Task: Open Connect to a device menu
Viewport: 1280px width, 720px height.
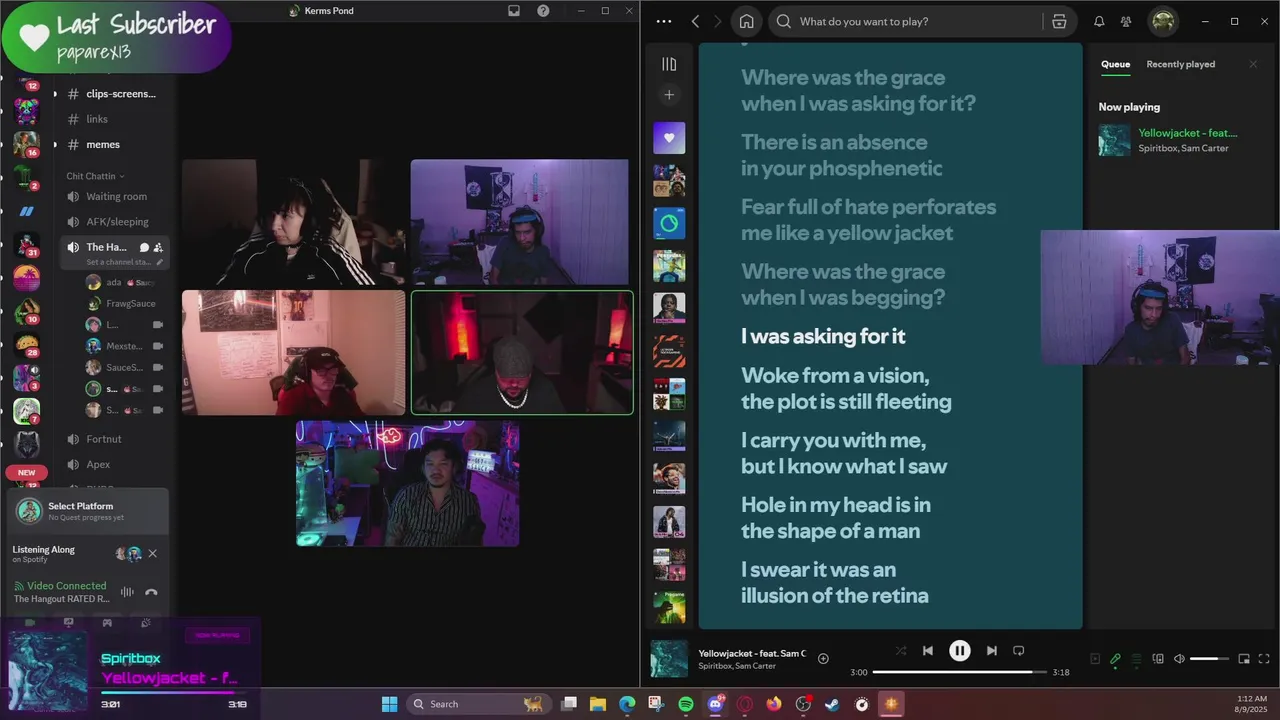Action: (x=1158, y=659)
